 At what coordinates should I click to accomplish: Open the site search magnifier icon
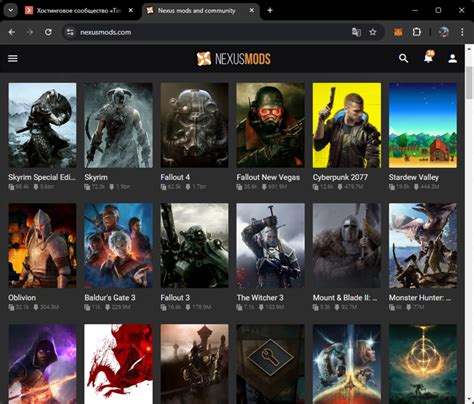pos(403,59)
